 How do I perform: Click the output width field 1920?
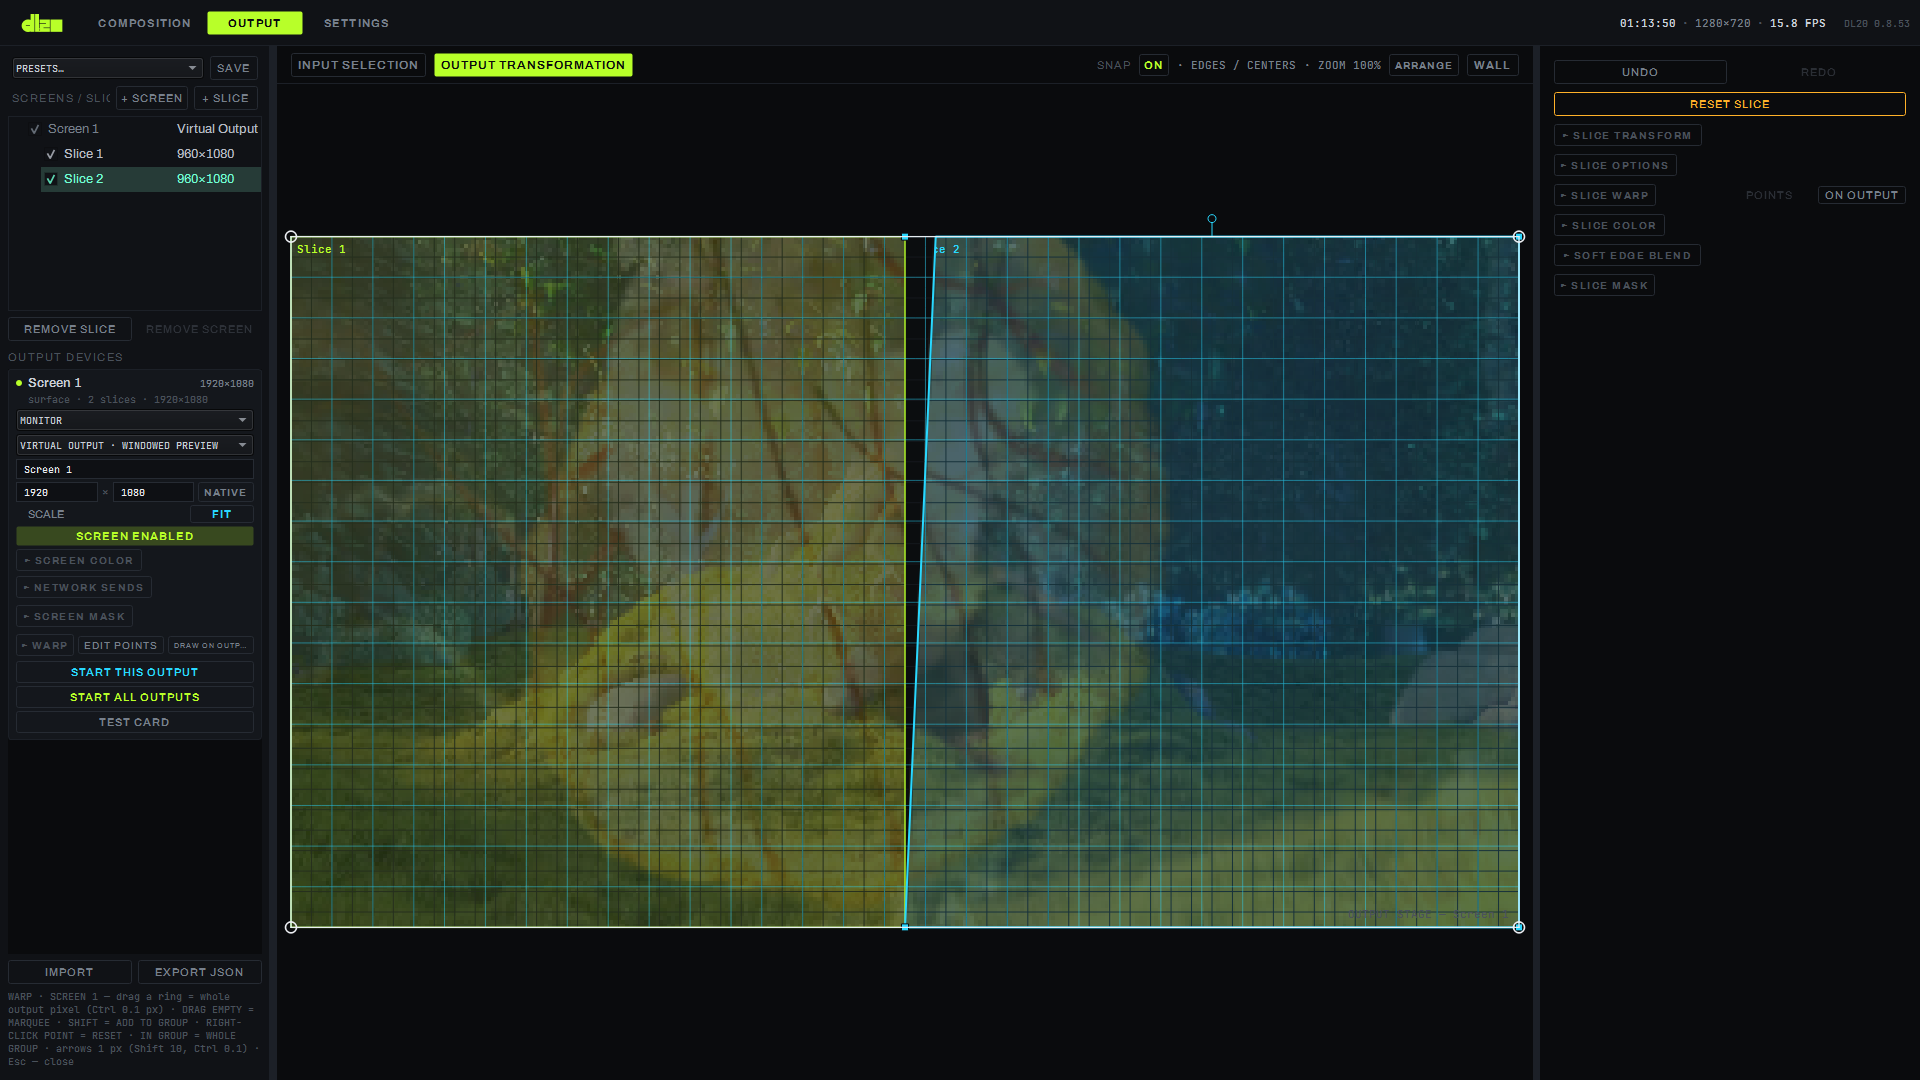point(57,492)
